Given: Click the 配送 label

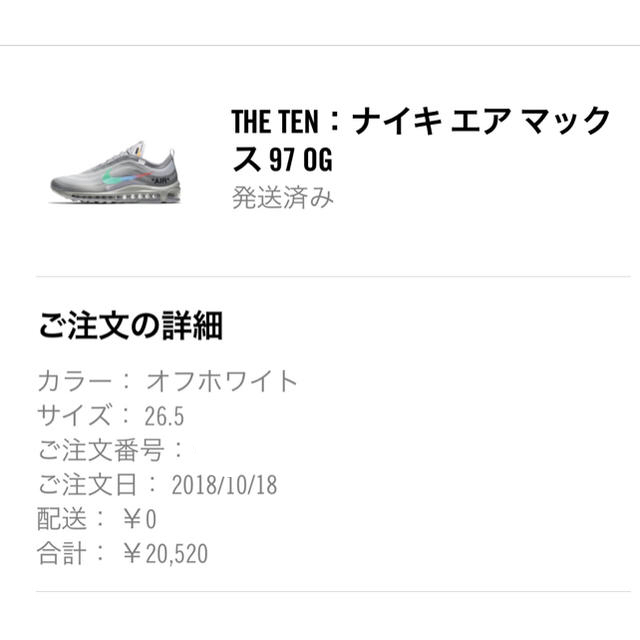Looking at the screenshot, I should tap(62, 519).
